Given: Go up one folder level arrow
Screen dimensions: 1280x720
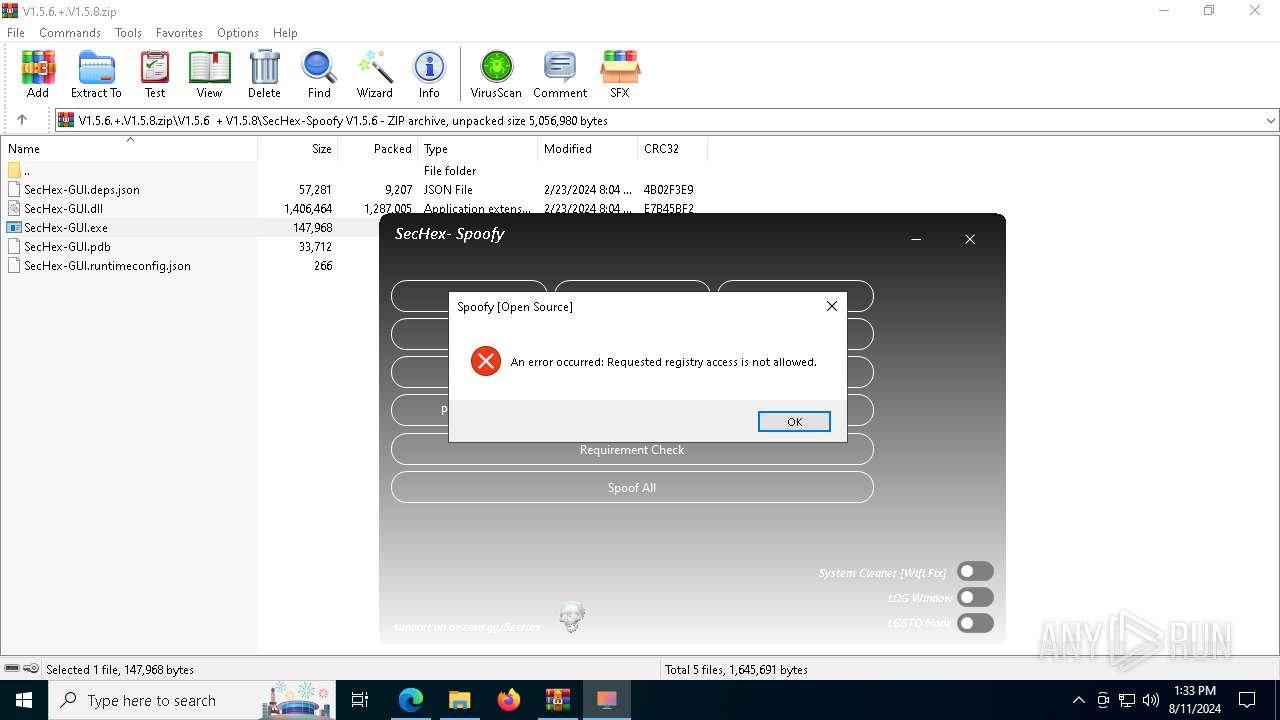Looking at the screenshot, I should [x=22, y=120].
